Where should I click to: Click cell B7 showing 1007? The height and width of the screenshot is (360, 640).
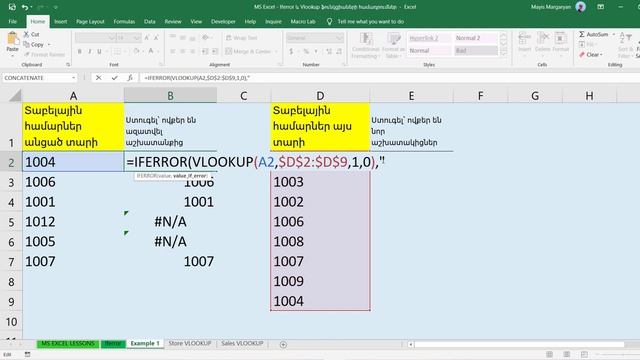click(170, 261)
